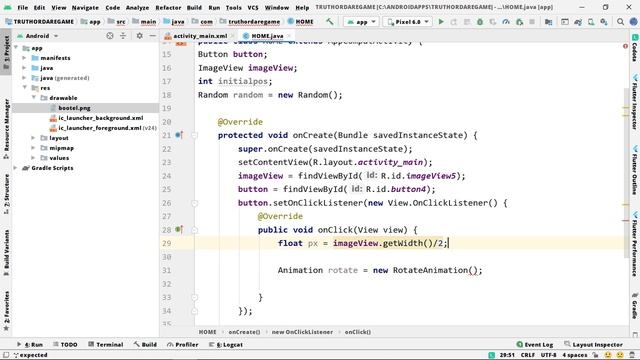The width and height of the screenshot is (640, 360).
Task: Open the Navigate menu
Action: click(85, 7)
